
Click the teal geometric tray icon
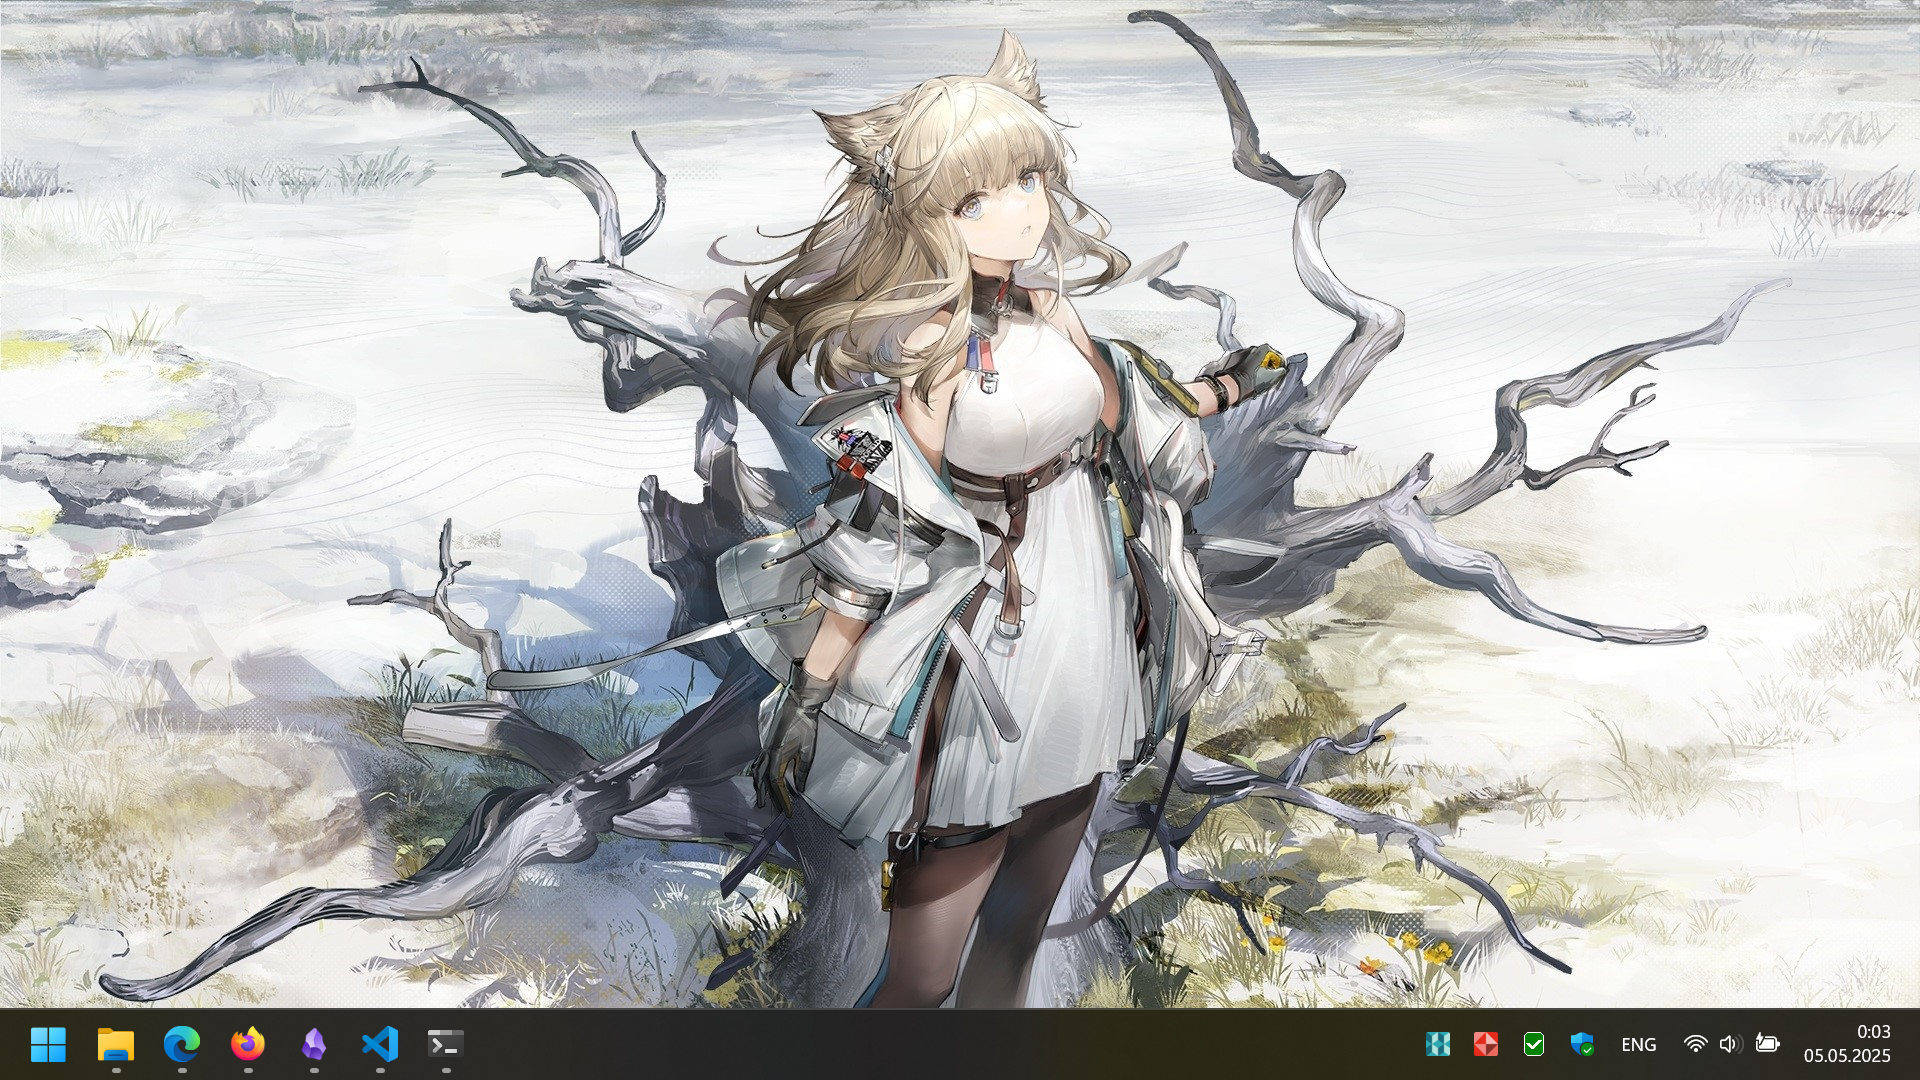(x=1437, y=1044)
